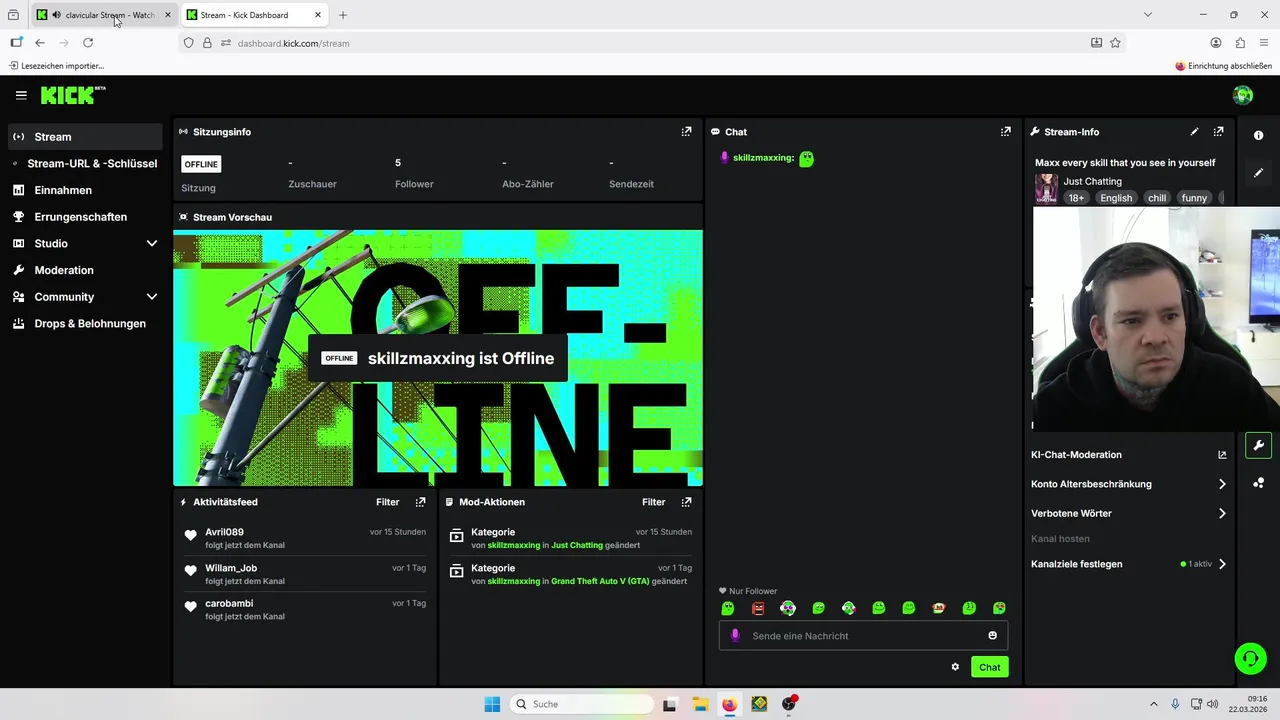The height and width of the screenshot is (720, 1280).
Task: Select Stream in the sidebar
Action: pyautogui.click(x=85, y=137)
